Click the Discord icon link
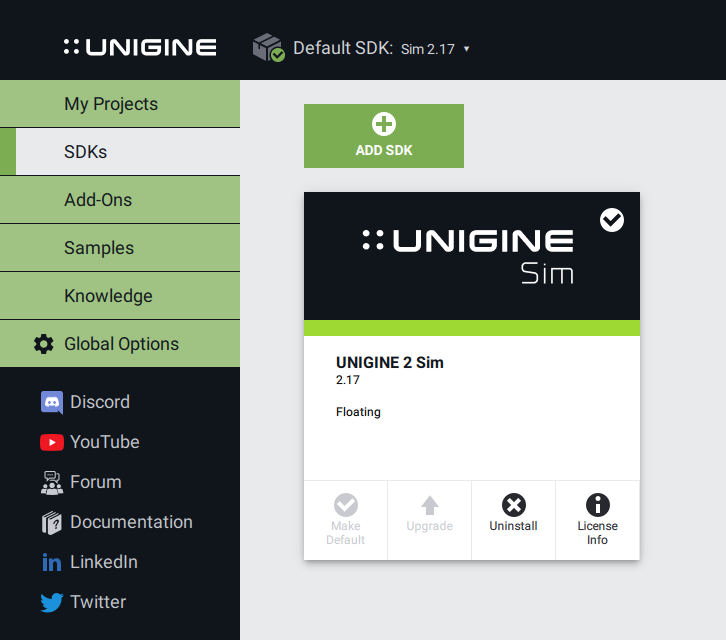 click(x=52, y=402)
